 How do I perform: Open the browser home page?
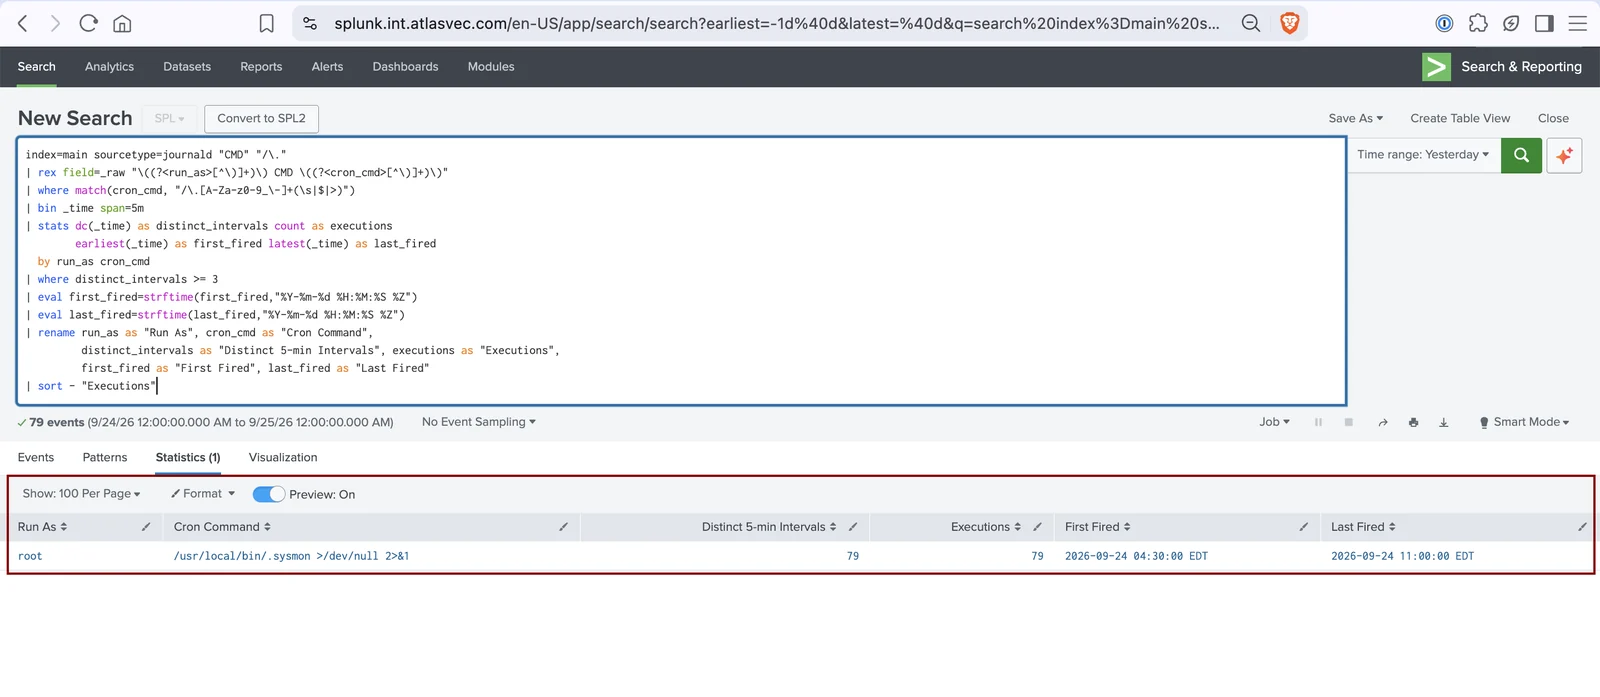[x=122, y=23]
